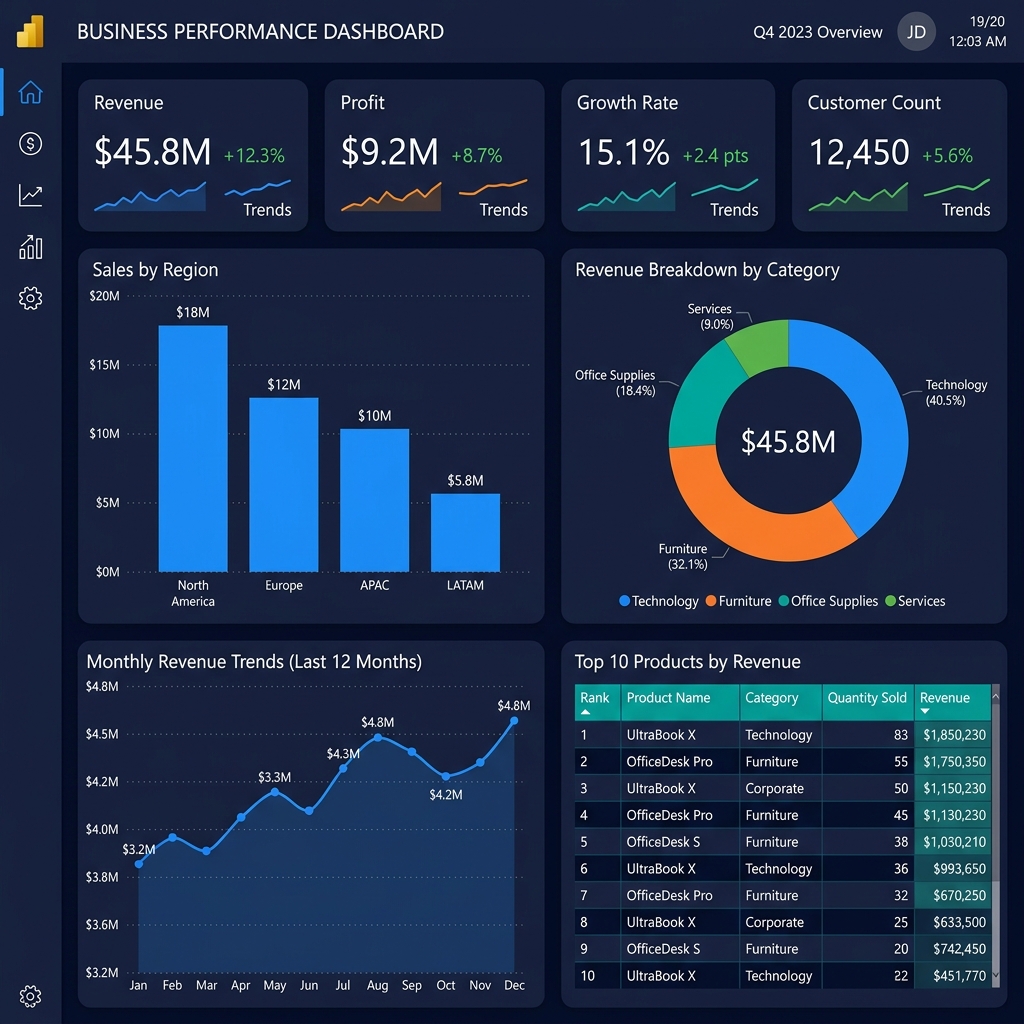Click the $45.8M donut center total

coord(788,441)
